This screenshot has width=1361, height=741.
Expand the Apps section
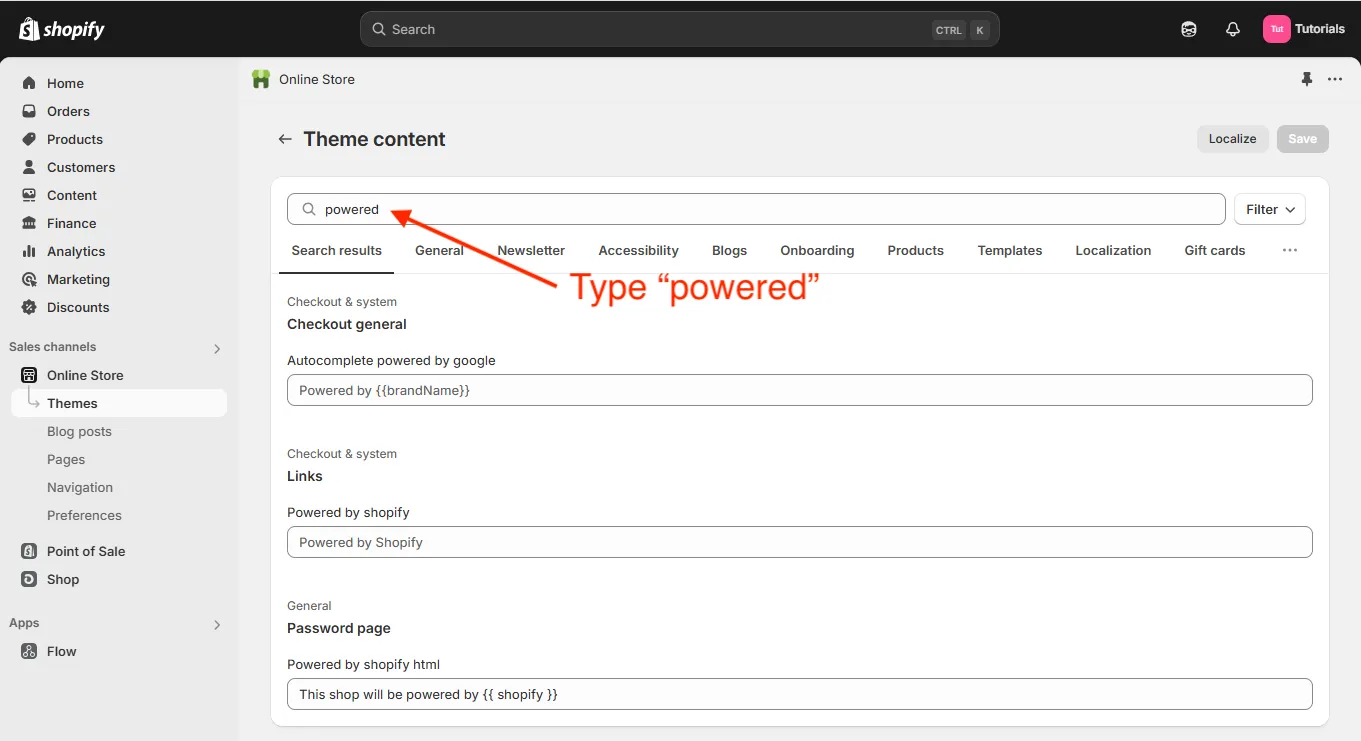[x=216, y=623]
